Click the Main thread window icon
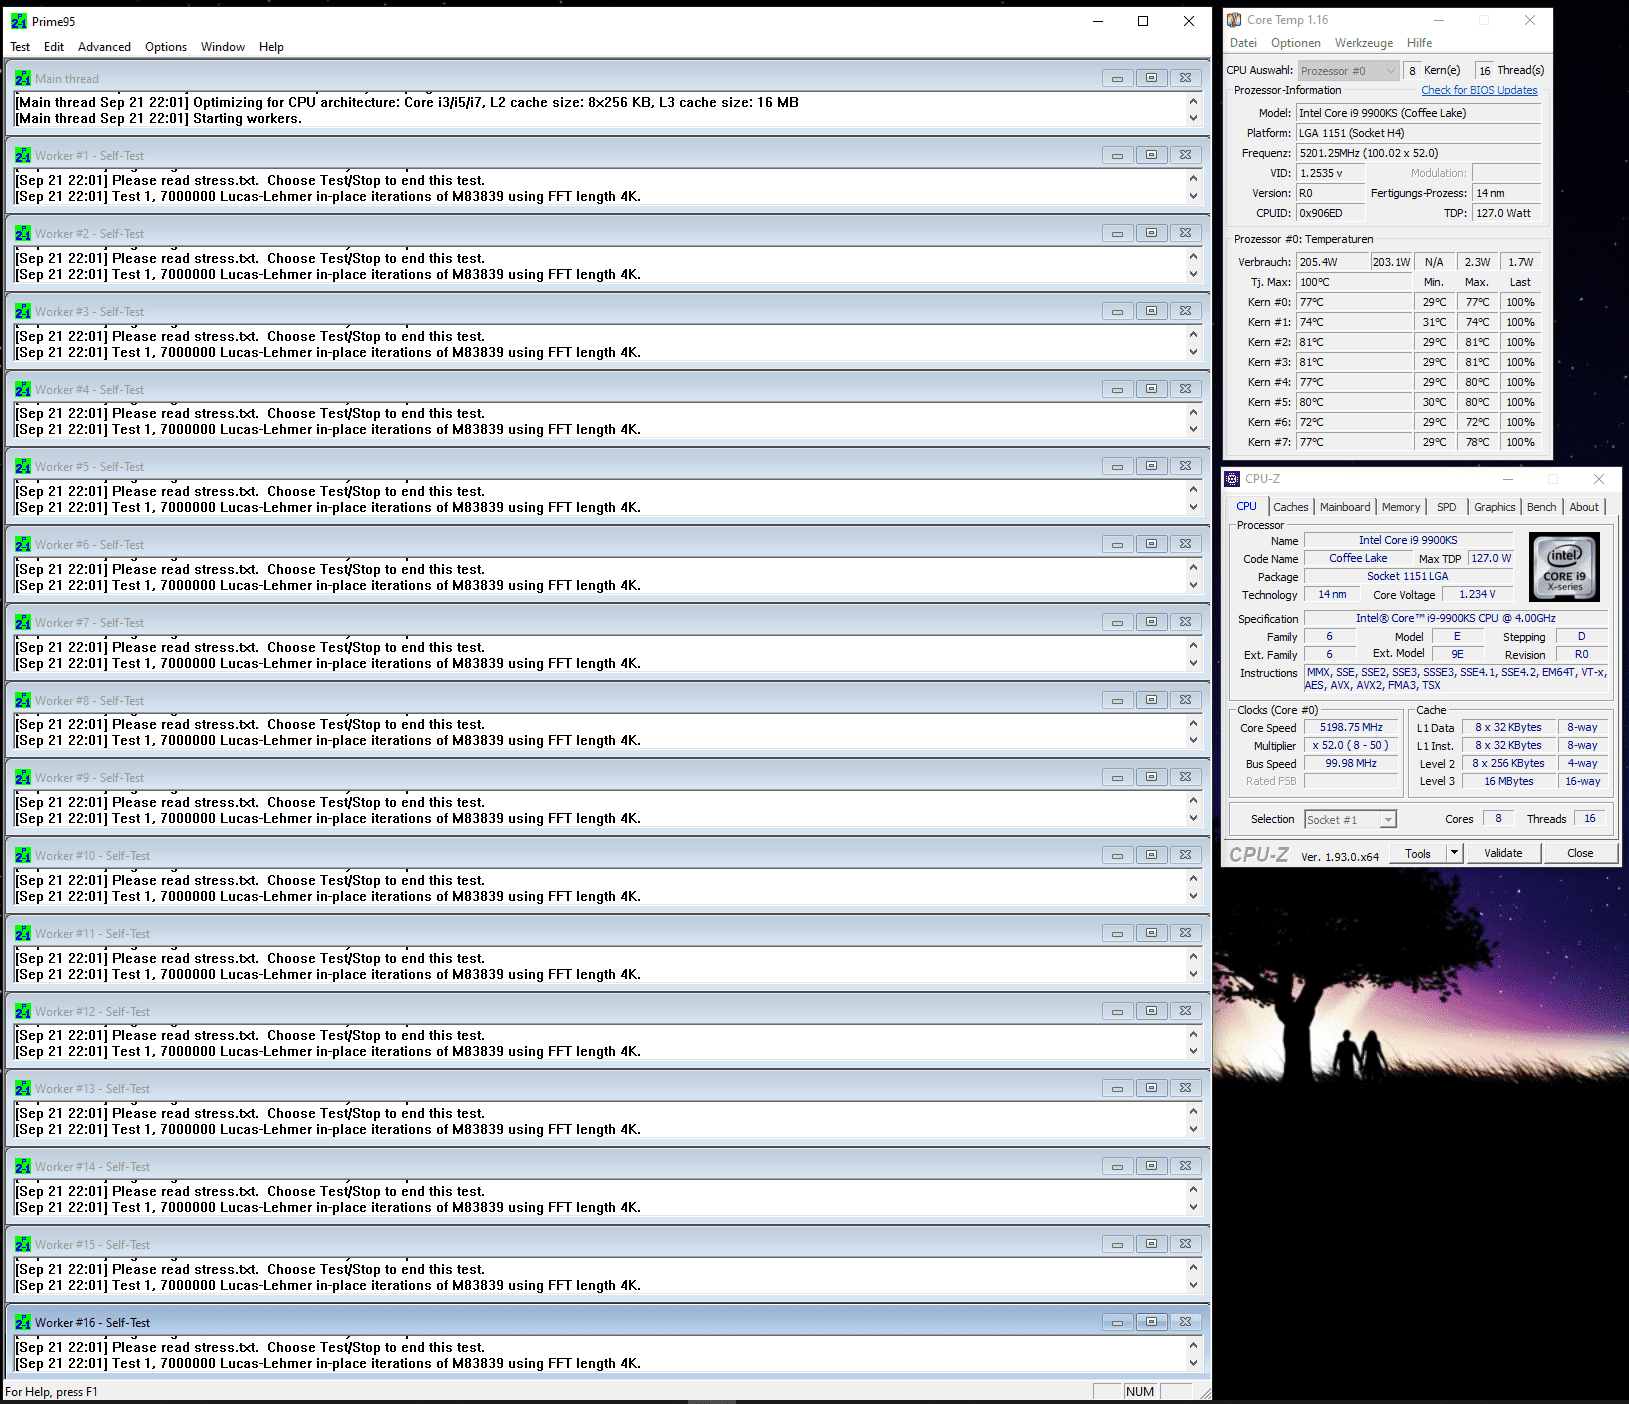 (x=23, y=78)
